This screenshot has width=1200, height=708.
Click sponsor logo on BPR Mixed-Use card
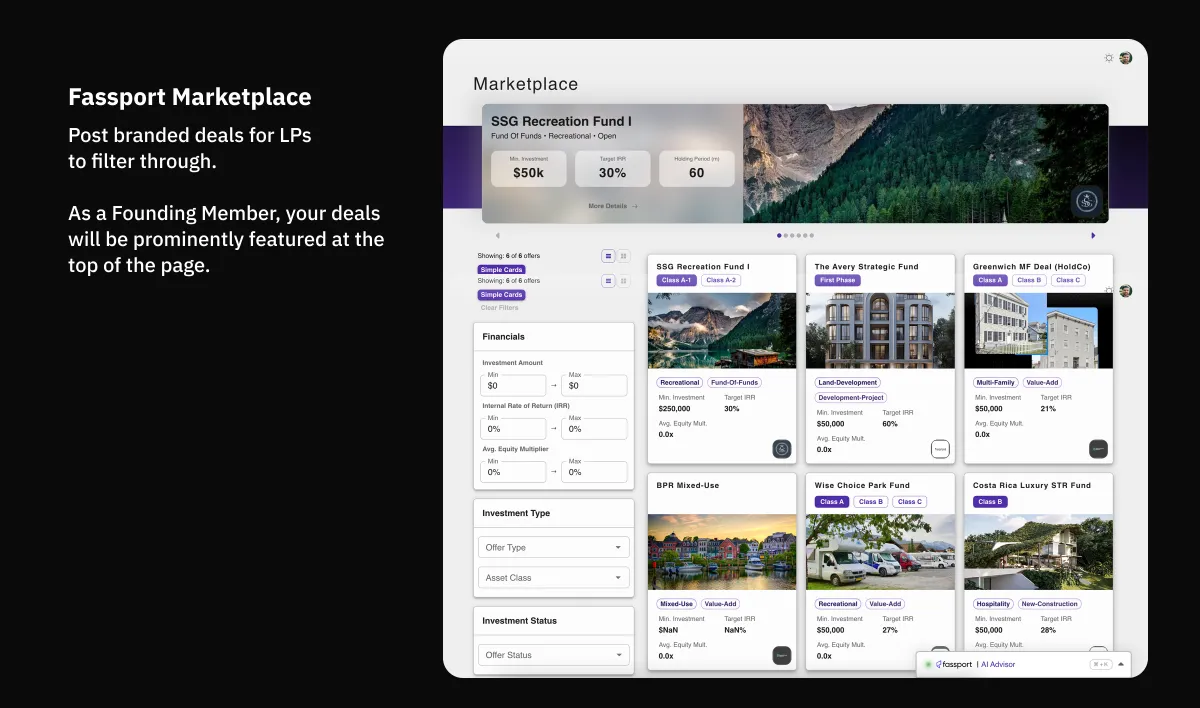[x=782, y=655]
